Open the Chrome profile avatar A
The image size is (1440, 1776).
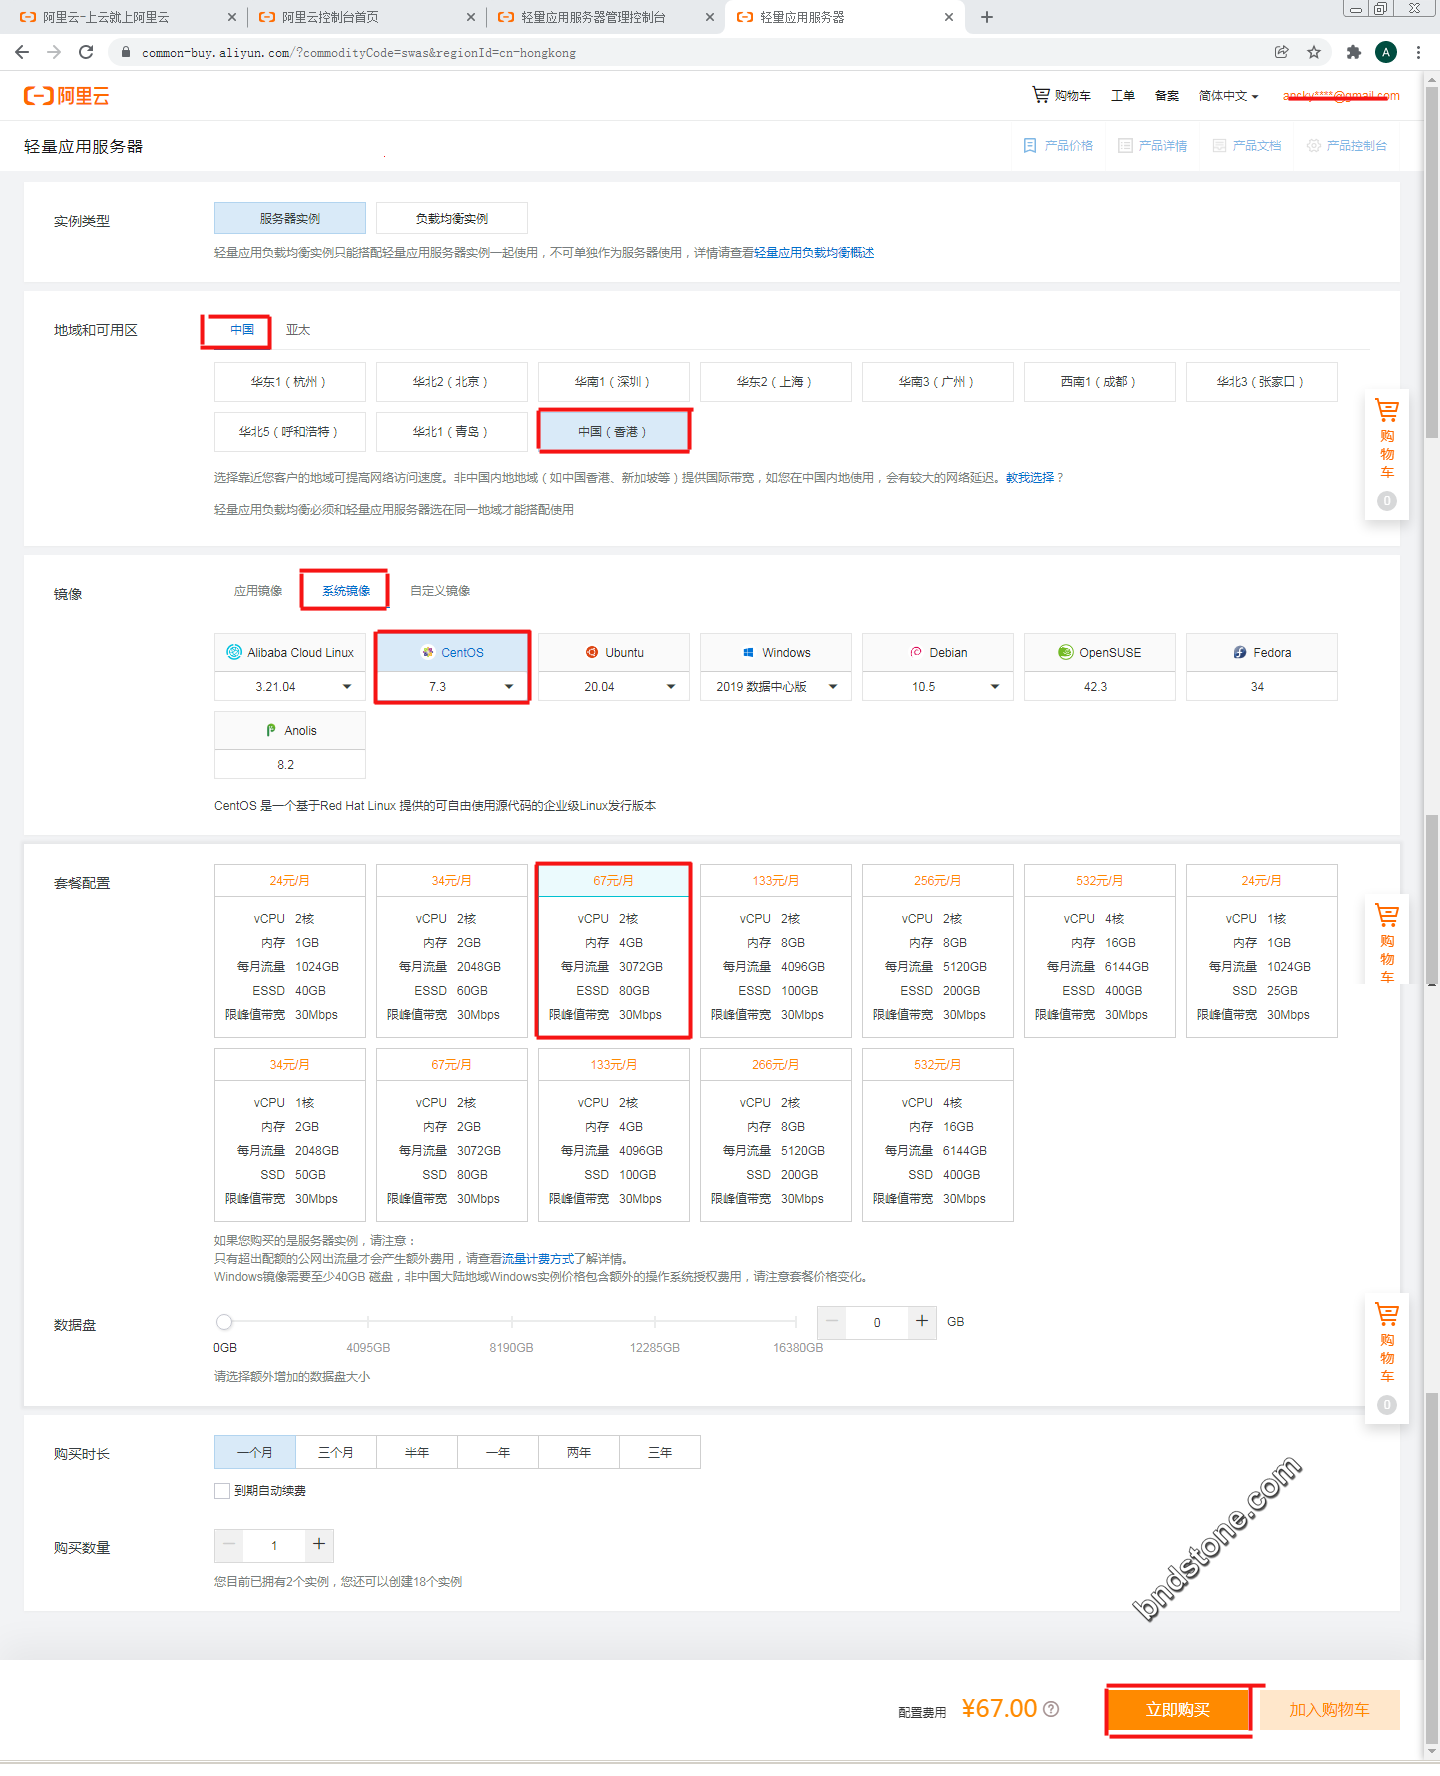(1386, 52)
